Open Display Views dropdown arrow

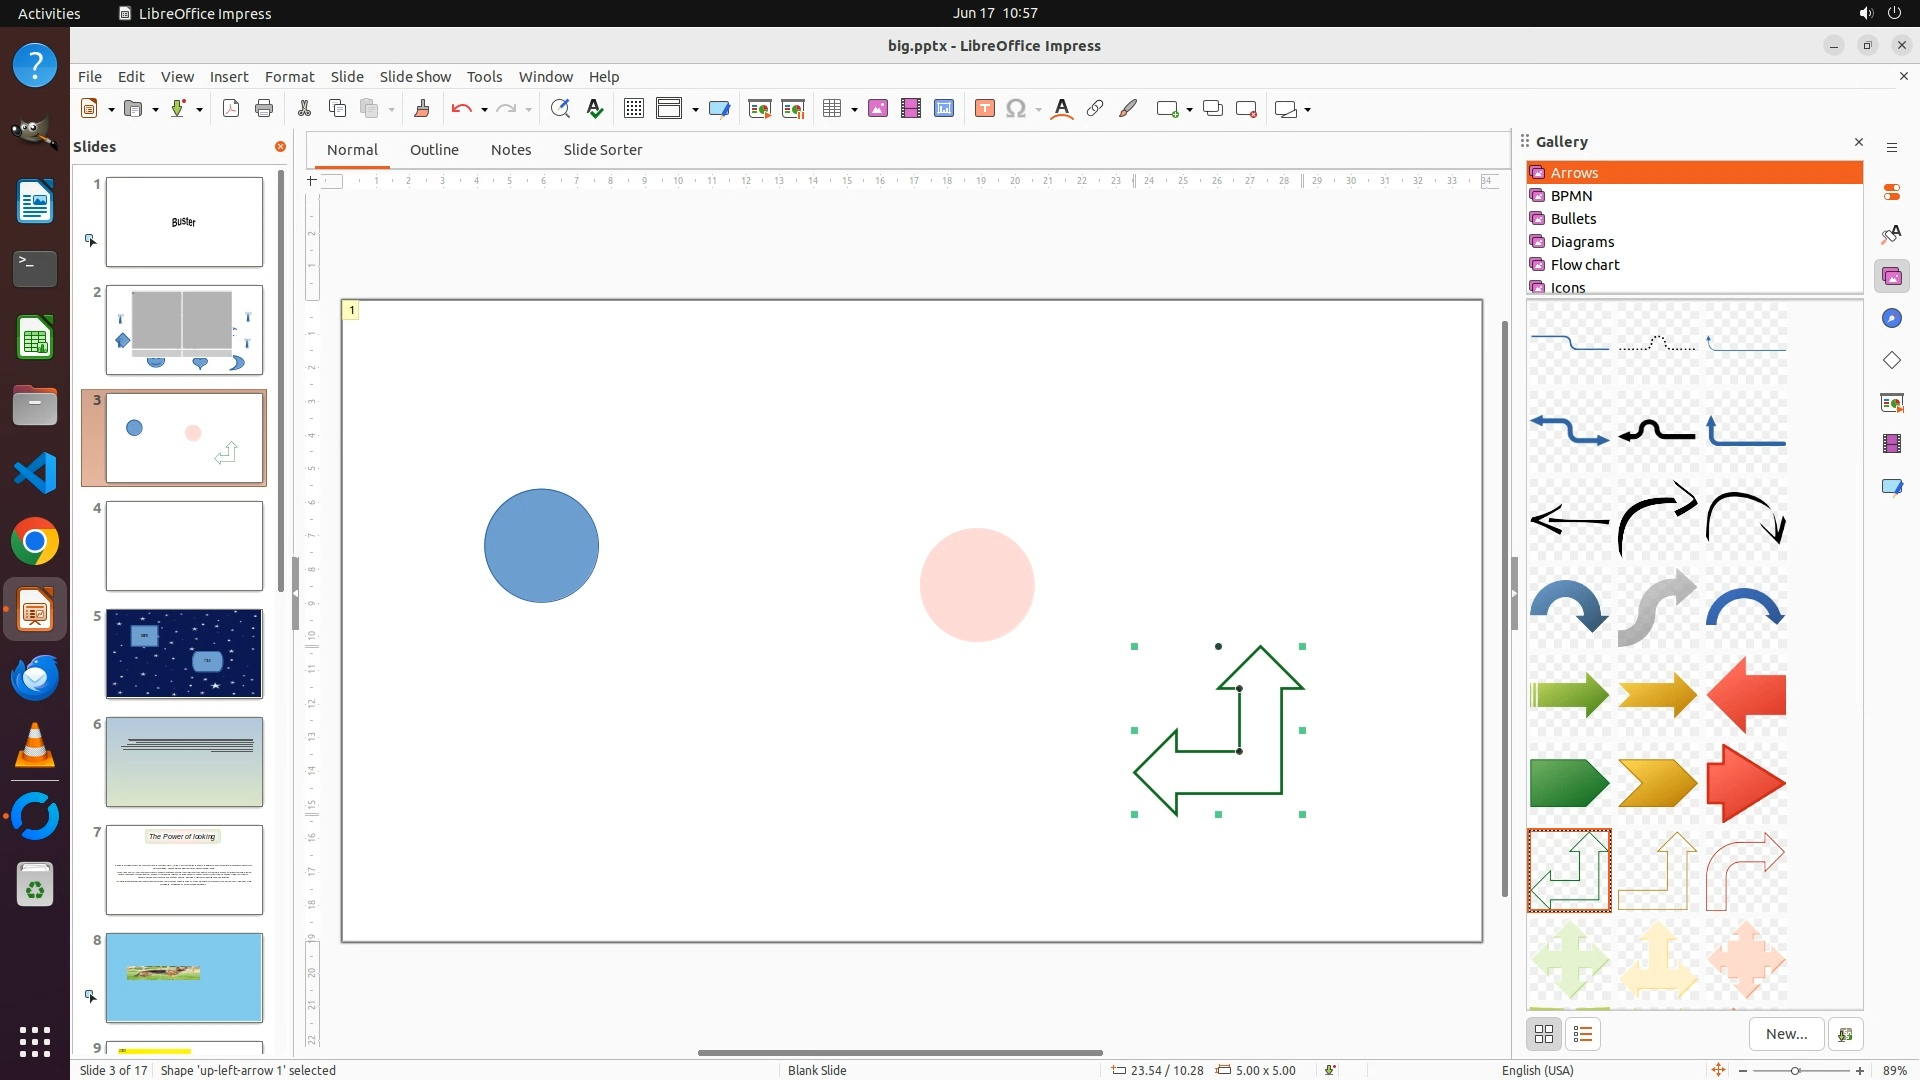coord(695,110)
